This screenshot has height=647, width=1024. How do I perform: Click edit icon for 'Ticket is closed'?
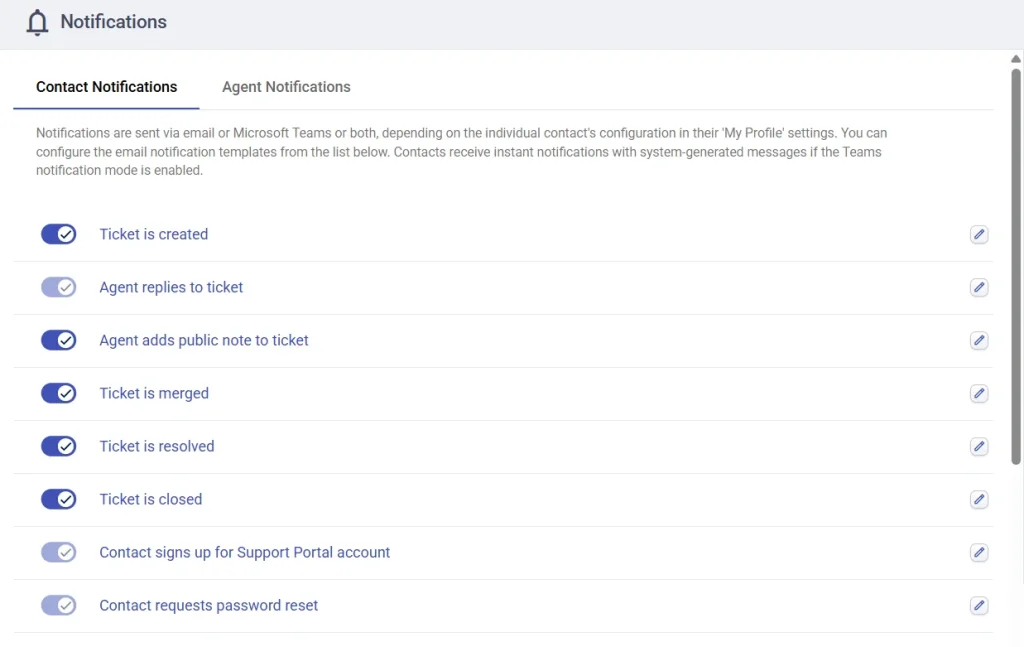click(x=979, y=499)
